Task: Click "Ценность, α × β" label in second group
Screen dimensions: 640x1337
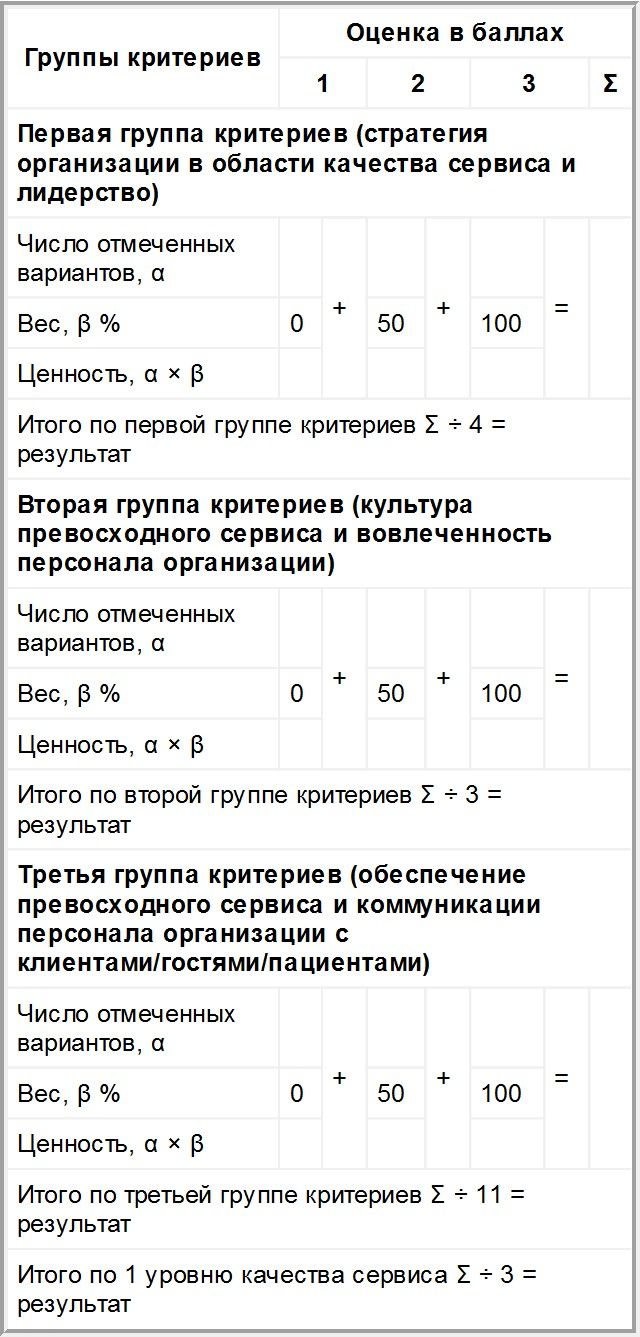Action: point(111,745)
